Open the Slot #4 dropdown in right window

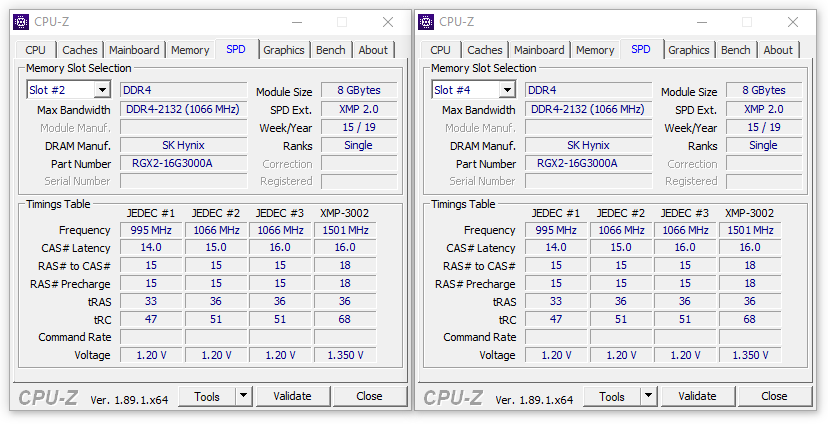507,90
